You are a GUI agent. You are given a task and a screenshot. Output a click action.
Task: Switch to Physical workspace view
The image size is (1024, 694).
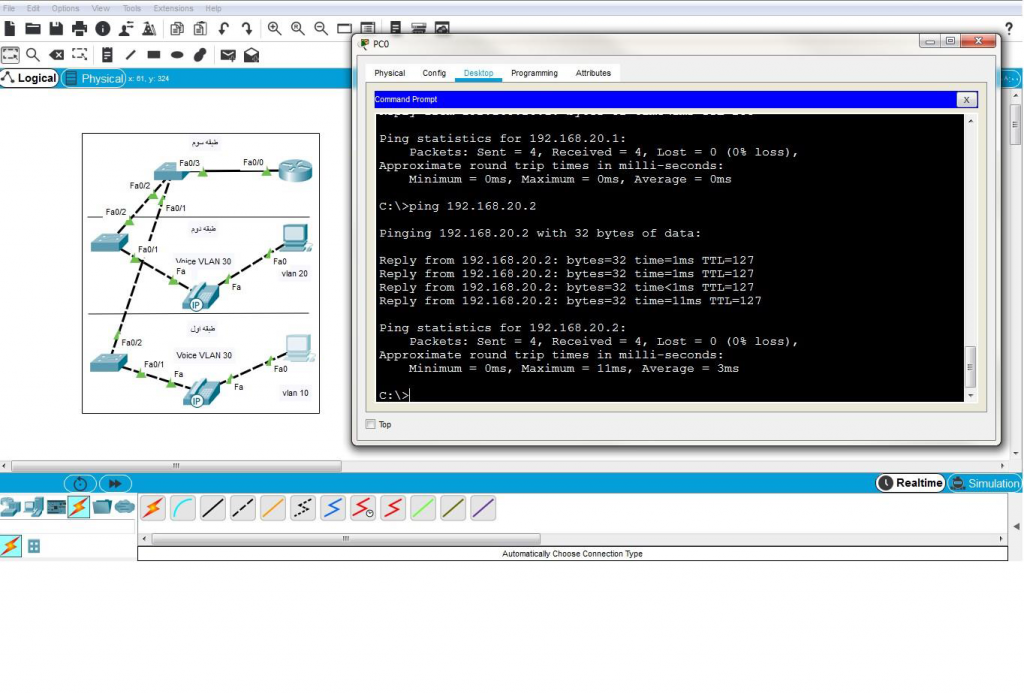tap(94, 78)
